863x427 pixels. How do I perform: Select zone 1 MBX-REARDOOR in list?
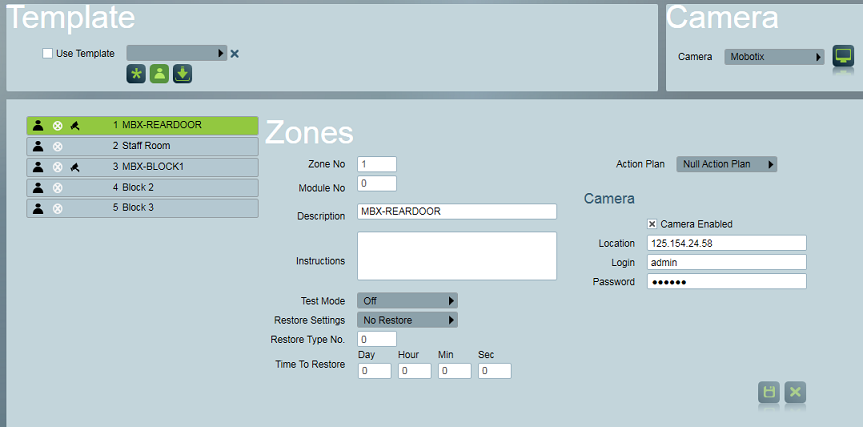(x=143, y=125)
